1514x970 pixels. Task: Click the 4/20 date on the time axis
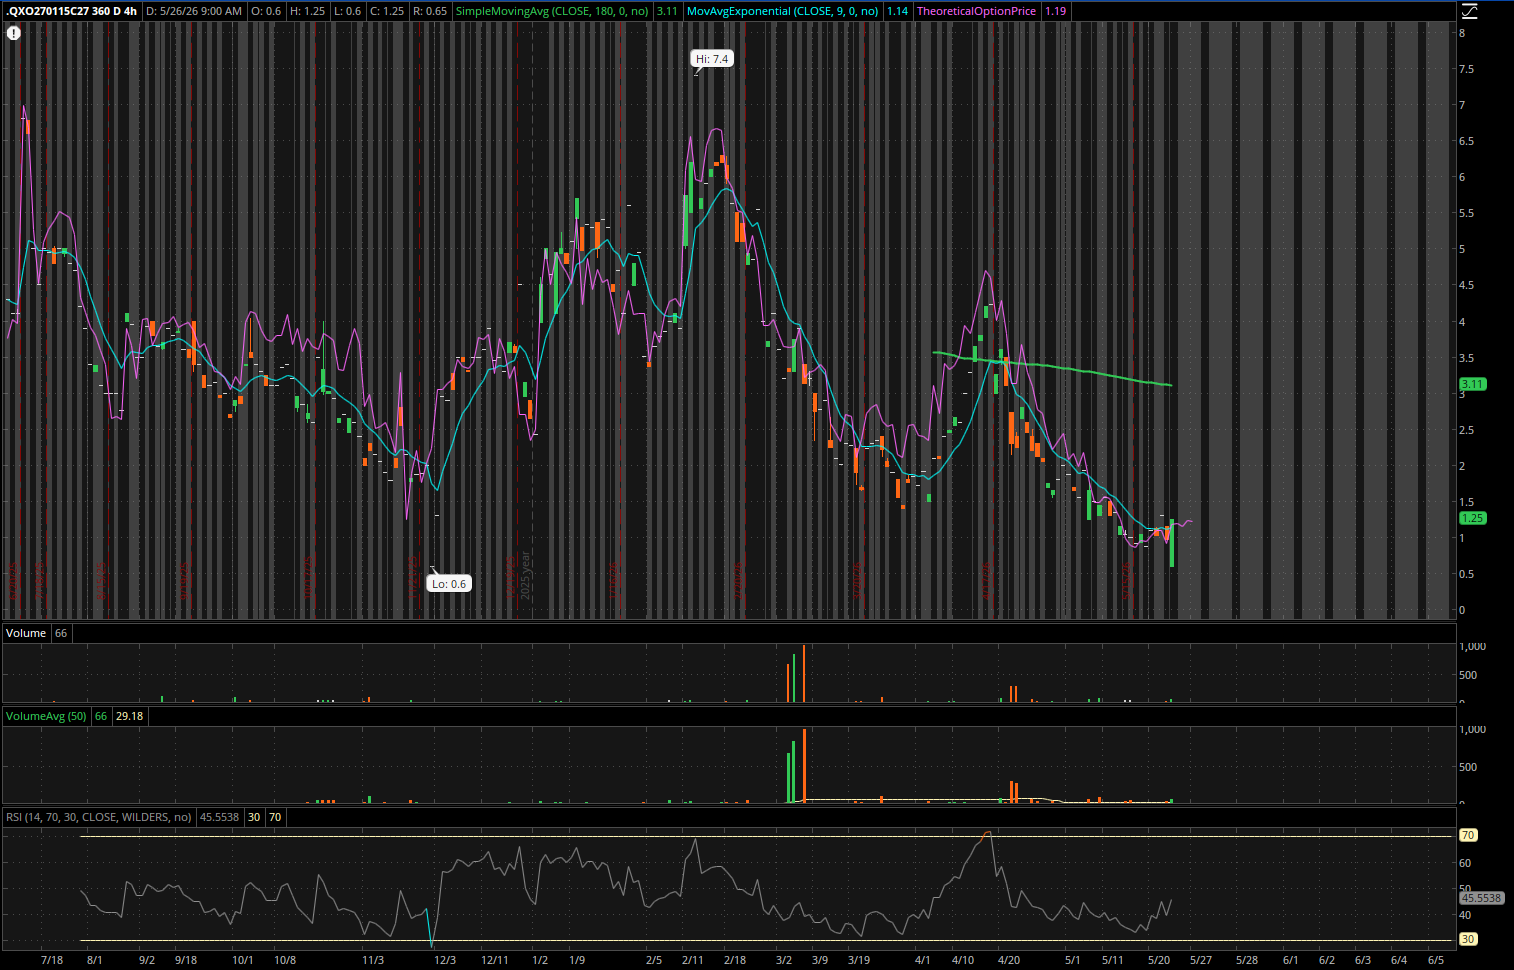[1009, 960]
